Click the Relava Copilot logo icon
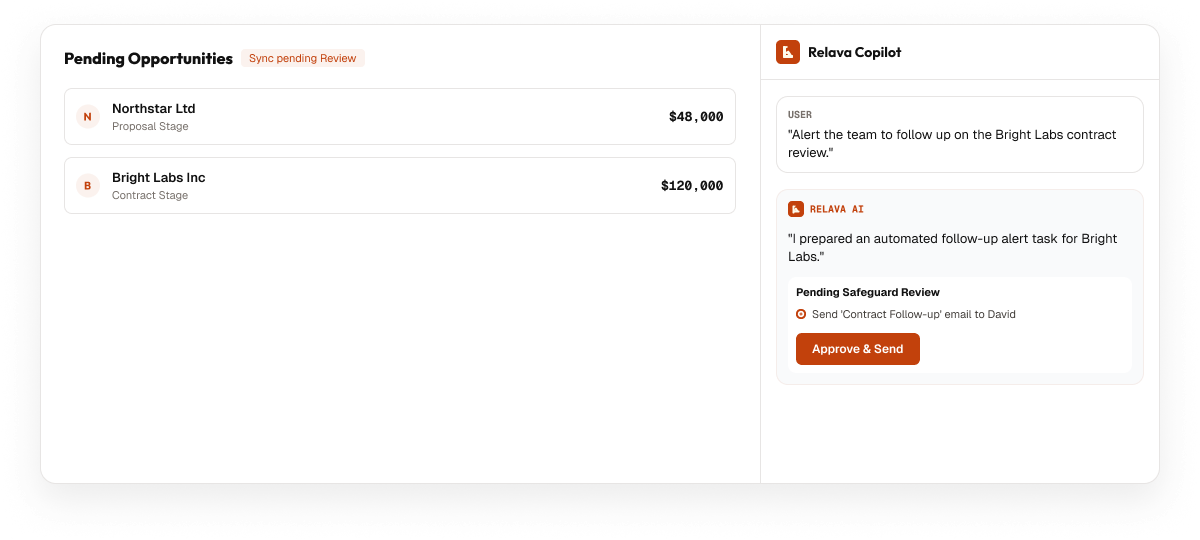 (788, 52)
